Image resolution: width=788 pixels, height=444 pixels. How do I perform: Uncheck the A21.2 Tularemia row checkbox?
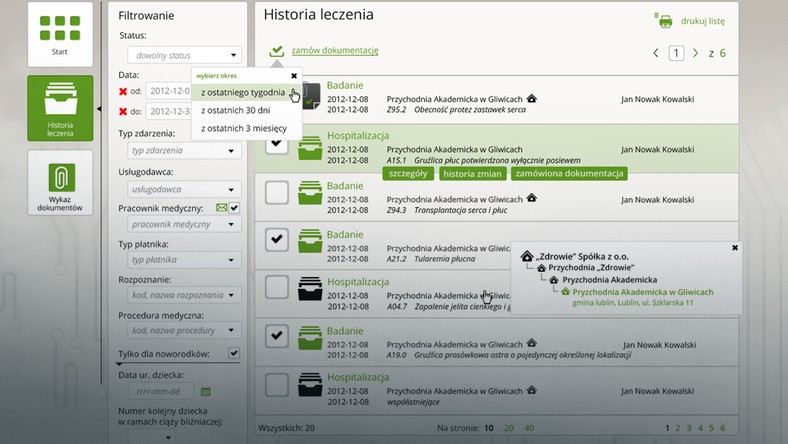click(277, 240)
